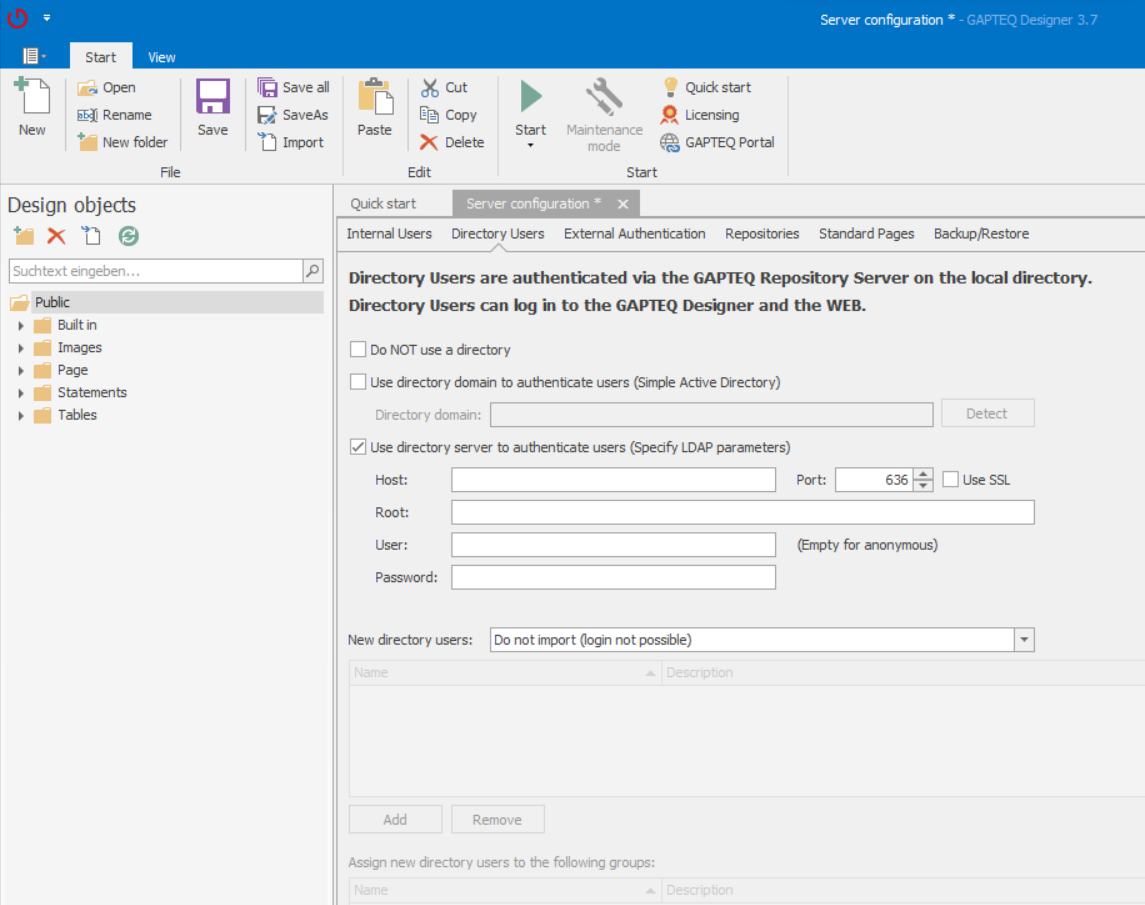1145x905 pixels.
Task: Switch to the Repositories tab
Action: (x=762, y=233)
